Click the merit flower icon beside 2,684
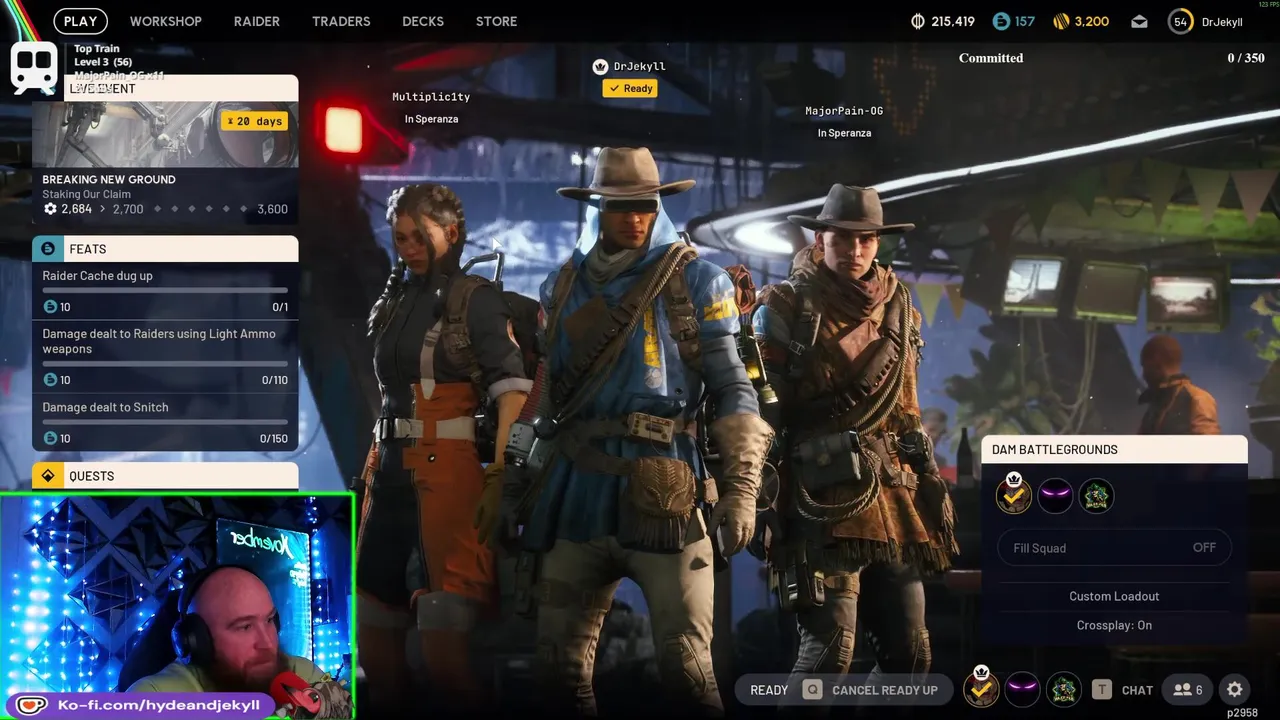The width and height of the screenshot is (1280, 720). 50,209
